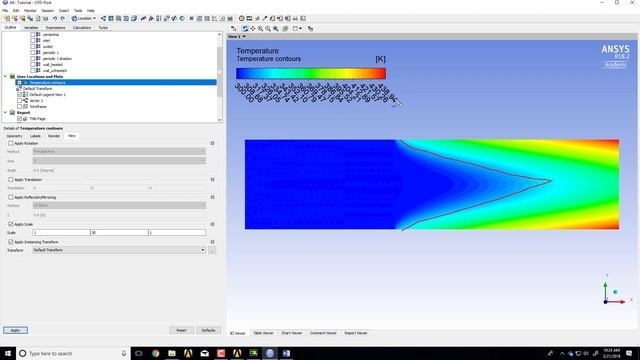The image size is (640, 360).
Task: Click the Apply Instancing Transform expression icon
Action: pos(212,242)
